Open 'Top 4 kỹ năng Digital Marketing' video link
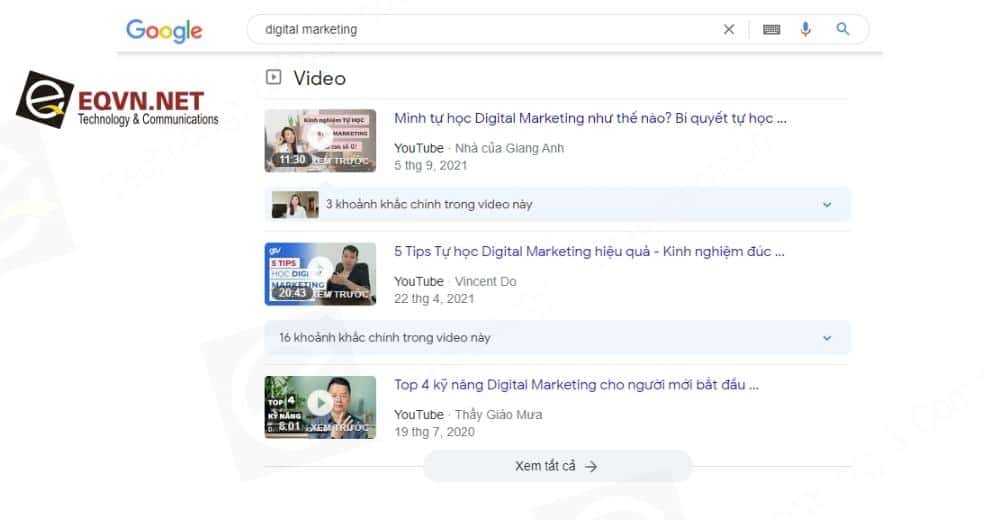The width and height of the screenshot is (1000, 520). click(x=576, y=385)
